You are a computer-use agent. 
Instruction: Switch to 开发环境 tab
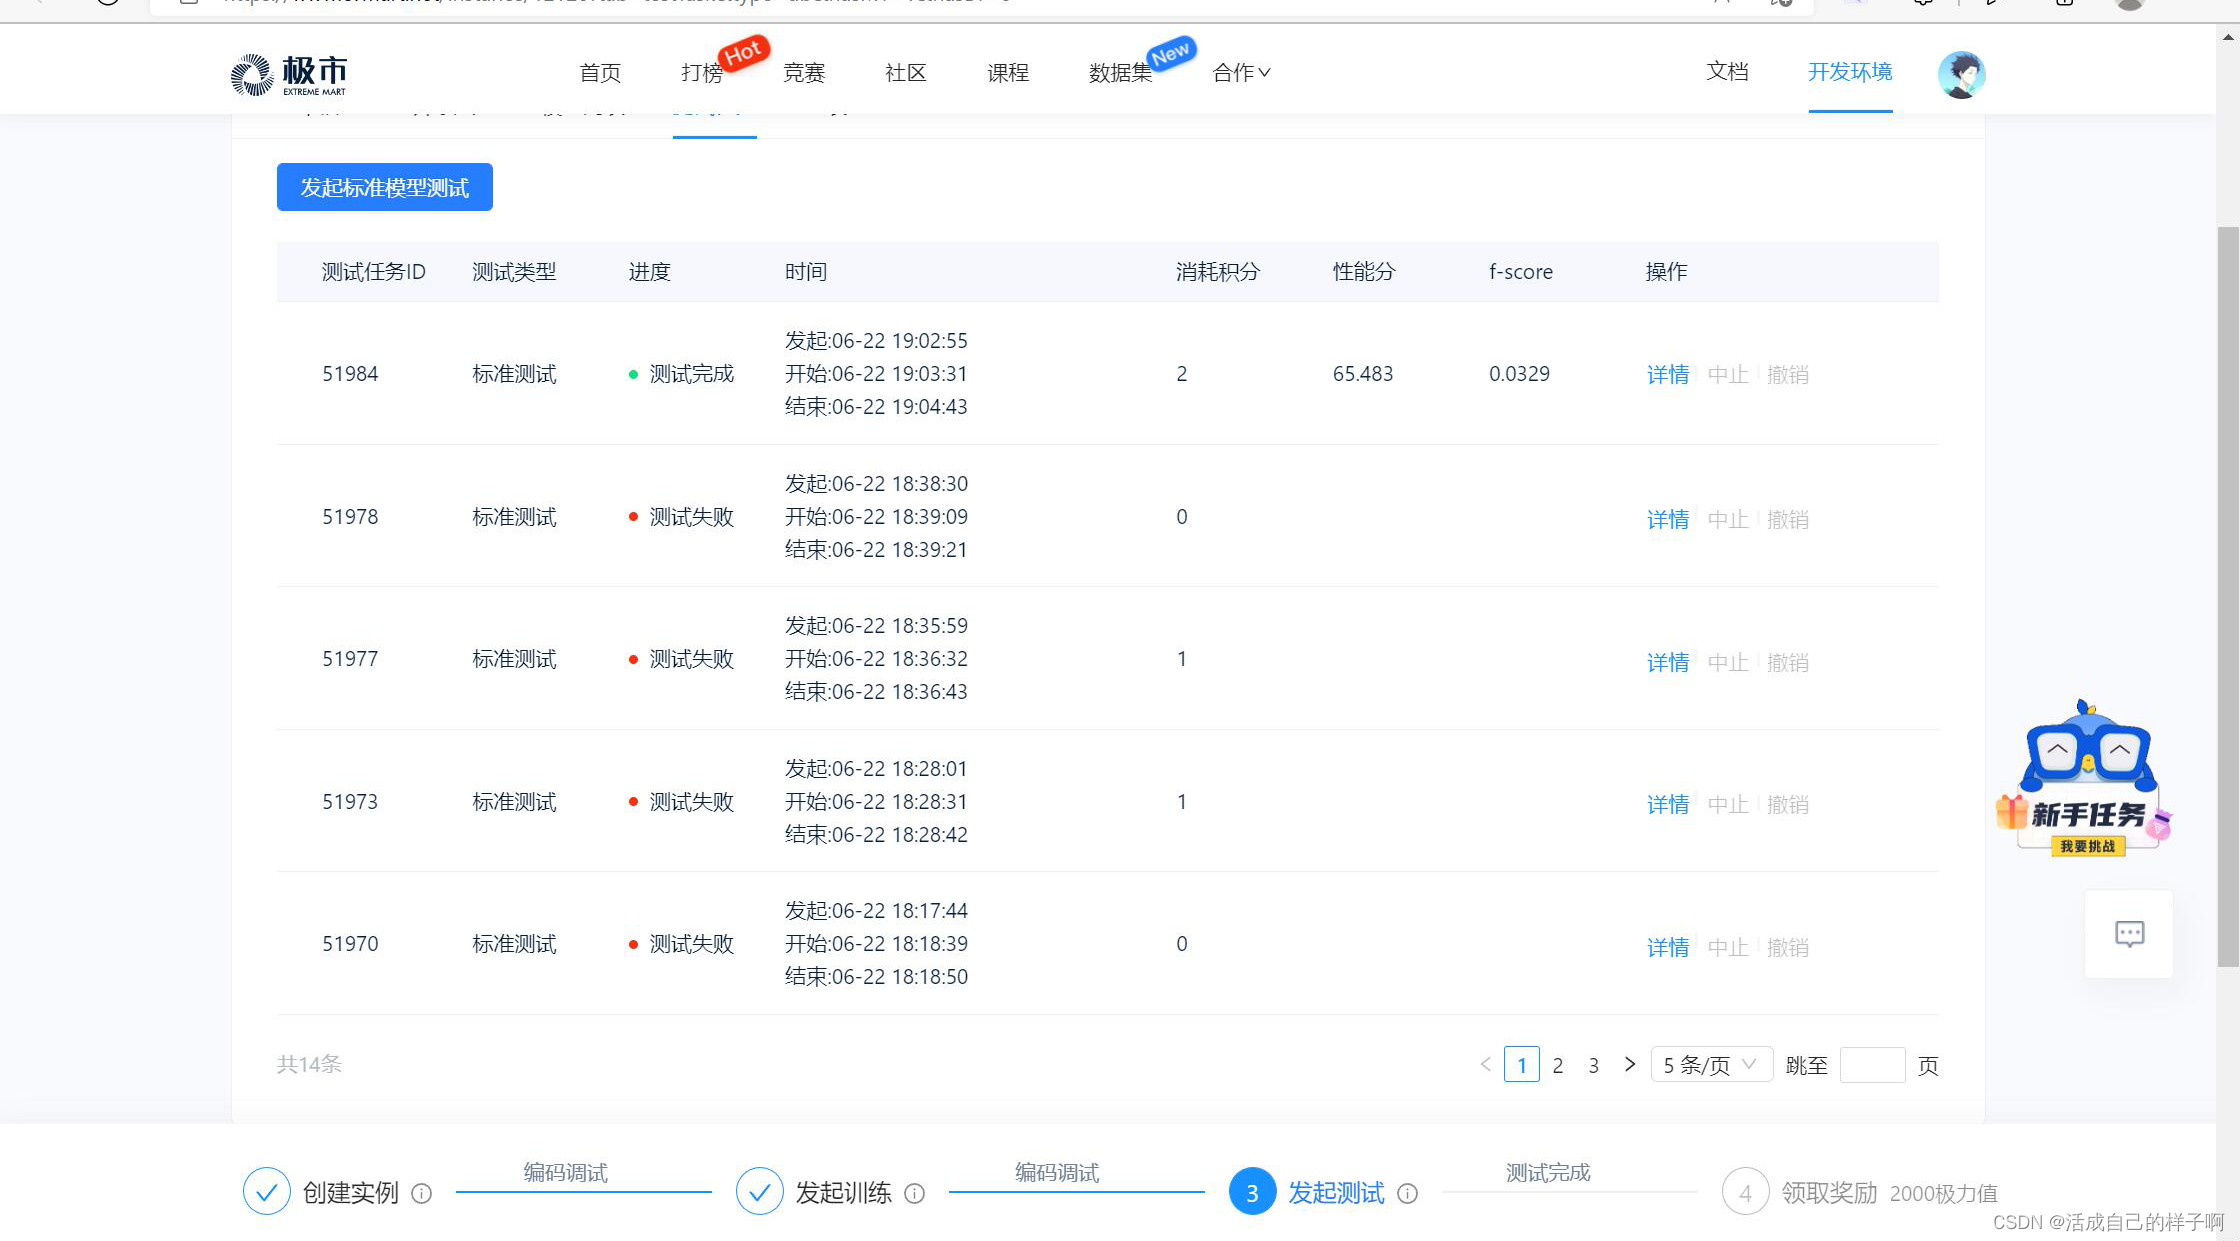tap(1849, 72)
